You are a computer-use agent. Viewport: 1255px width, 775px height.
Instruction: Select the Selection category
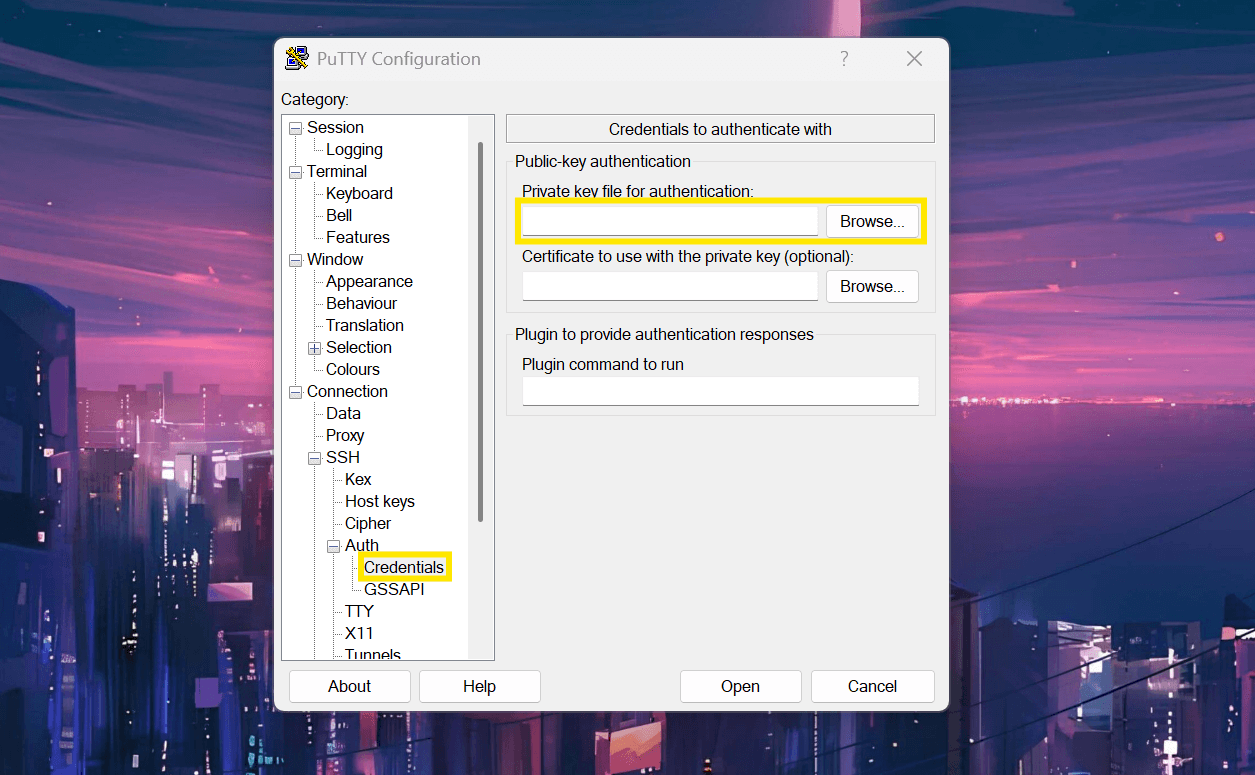359,347
